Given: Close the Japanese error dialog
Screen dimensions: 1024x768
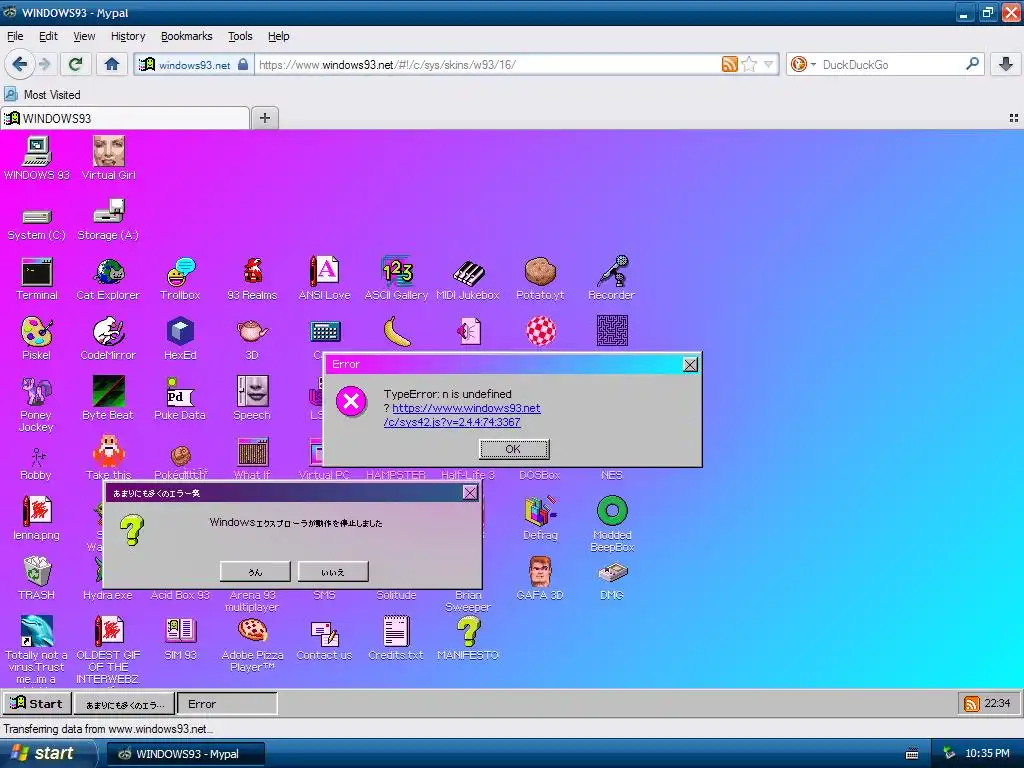Looking at the screenshot, I should tap(470, 492).
